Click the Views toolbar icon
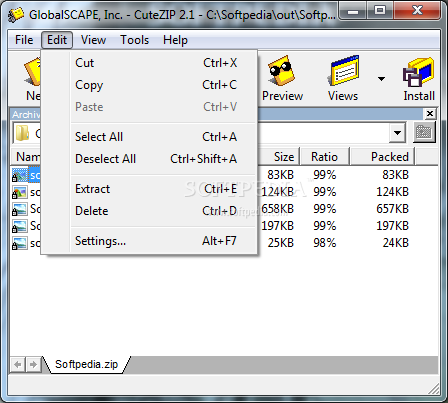448x403 pixels. pos(343,78)
